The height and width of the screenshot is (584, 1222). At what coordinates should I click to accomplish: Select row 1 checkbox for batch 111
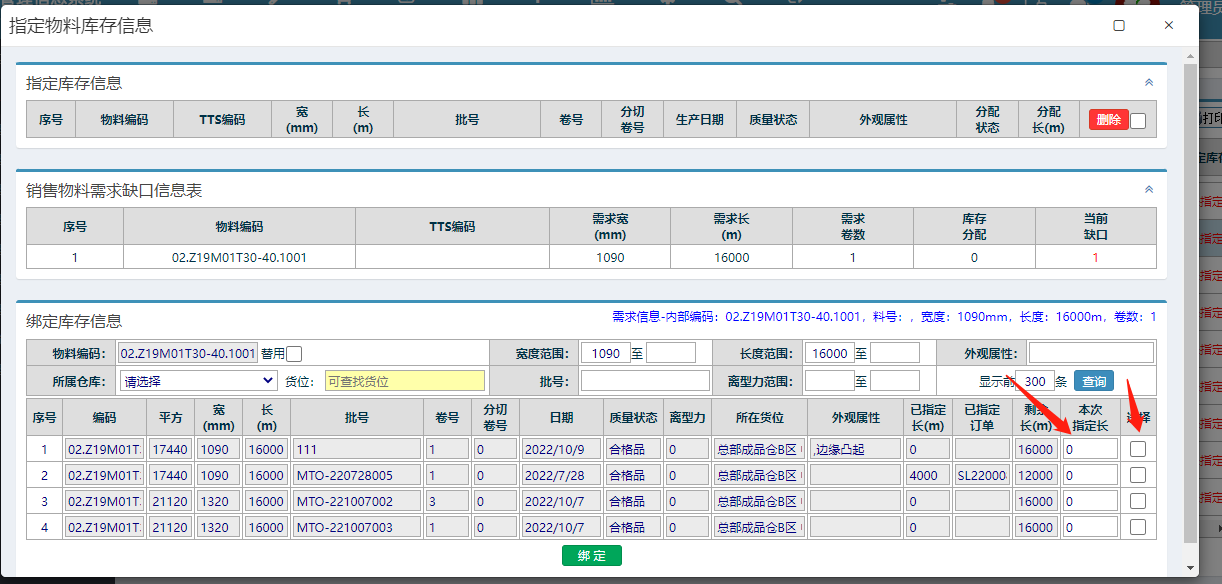click(x=1138, y=450)
